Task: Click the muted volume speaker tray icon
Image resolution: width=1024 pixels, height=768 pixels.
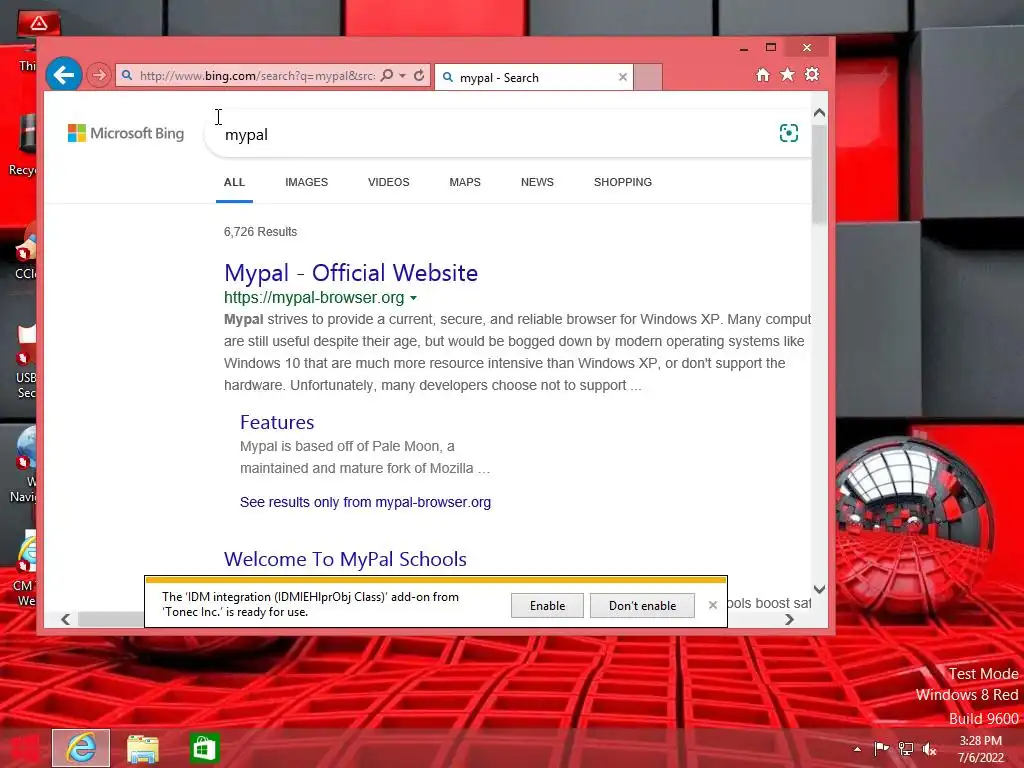Action: click(x=929, y=749)
